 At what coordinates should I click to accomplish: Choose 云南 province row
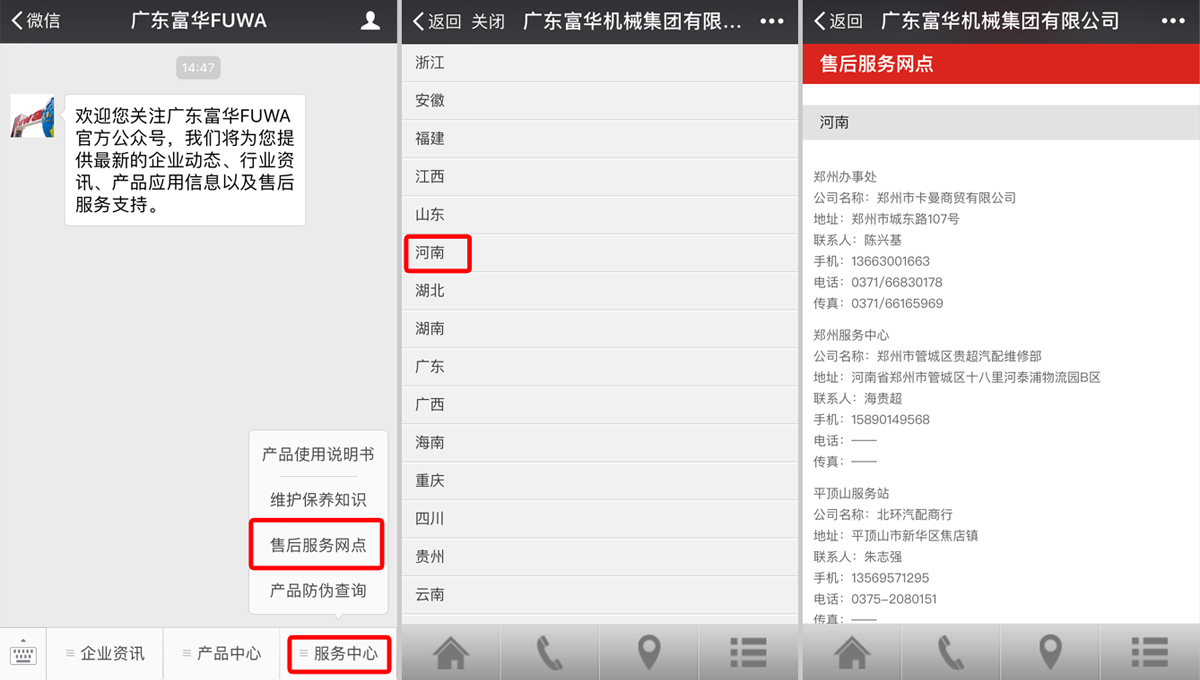click(600, 595)
